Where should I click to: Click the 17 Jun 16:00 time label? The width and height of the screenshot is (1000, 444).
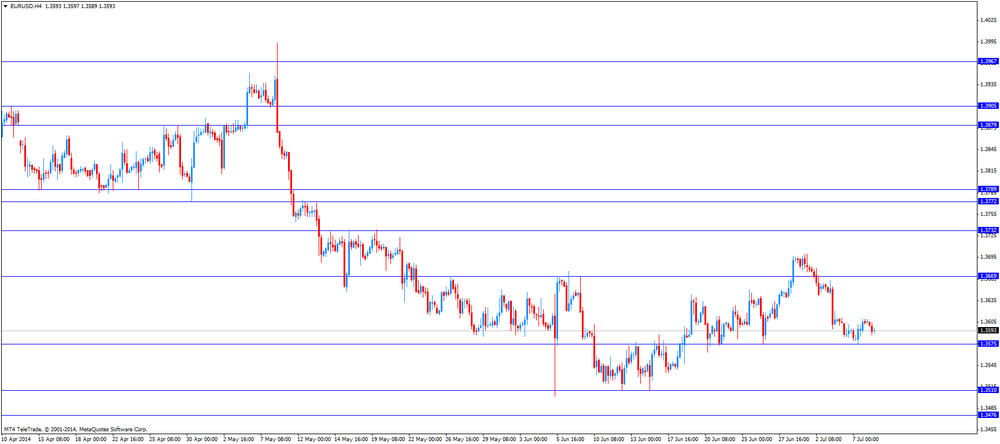[684, 440]
